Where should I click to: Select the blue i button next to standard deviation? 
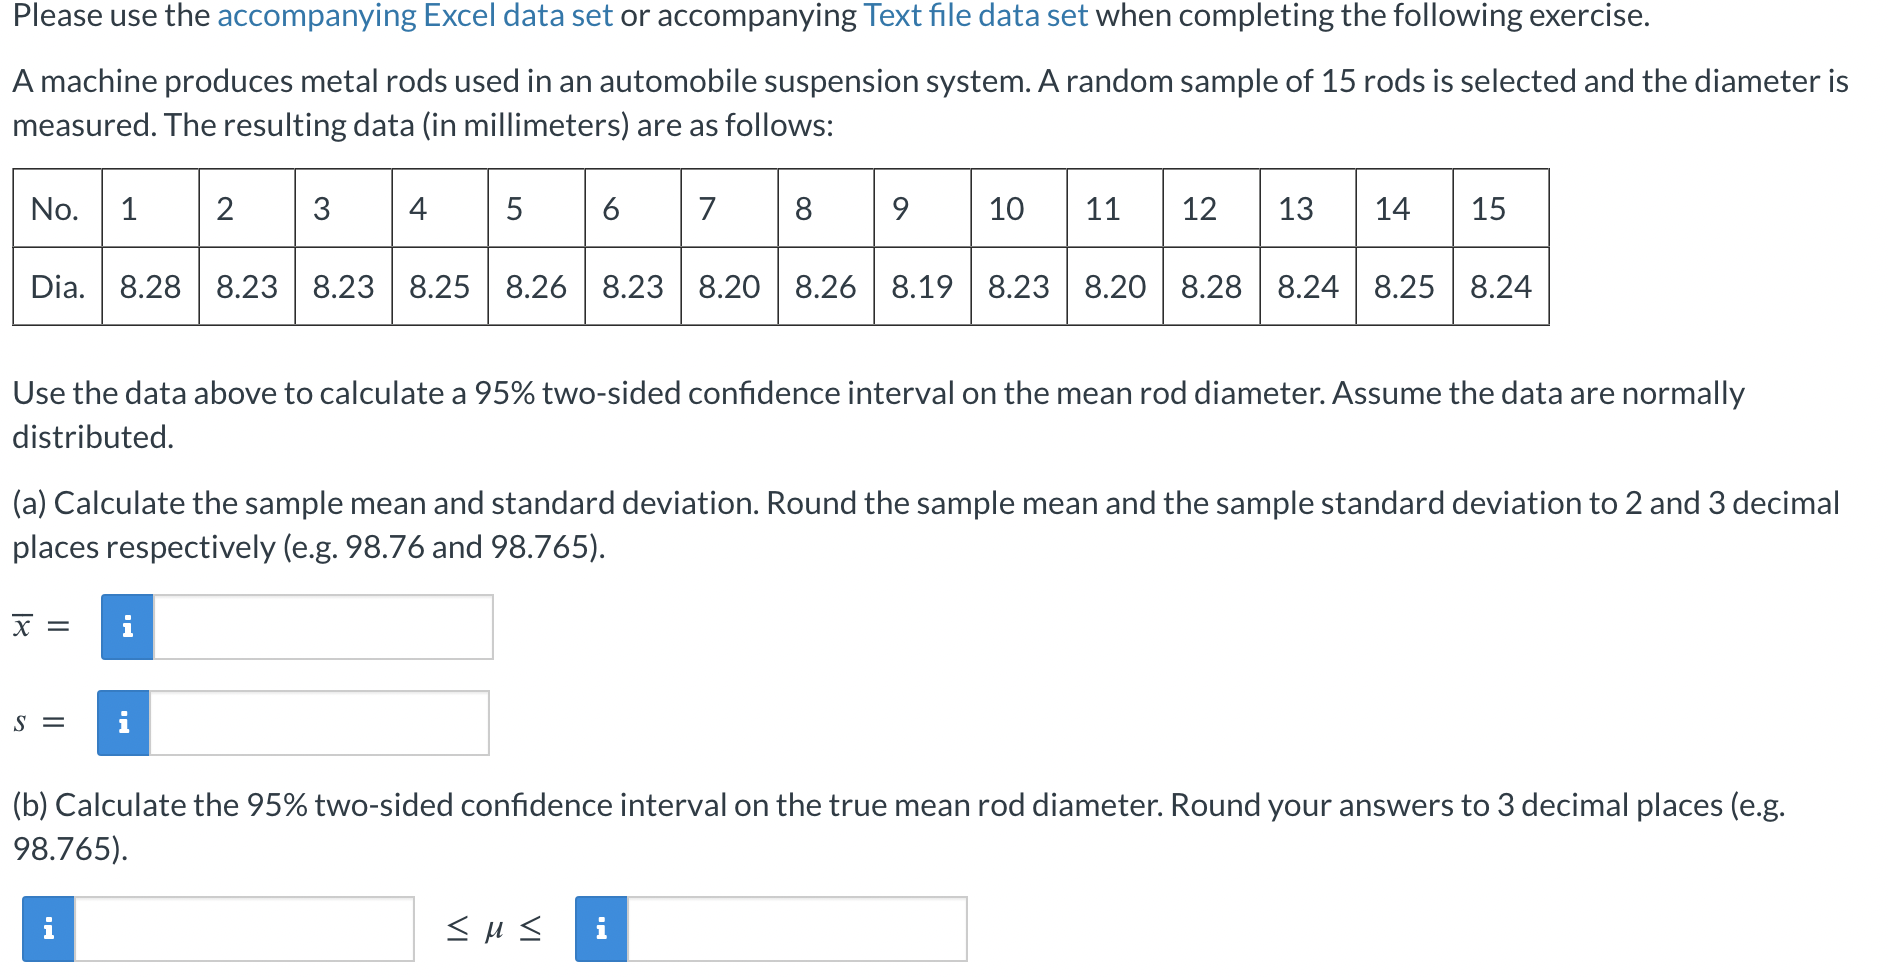point(123,722)
